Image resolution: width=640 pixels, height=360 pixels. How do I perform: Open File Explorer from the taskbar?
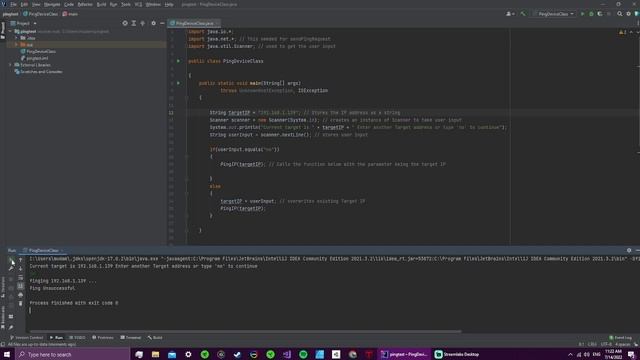(x=156, y=354)
